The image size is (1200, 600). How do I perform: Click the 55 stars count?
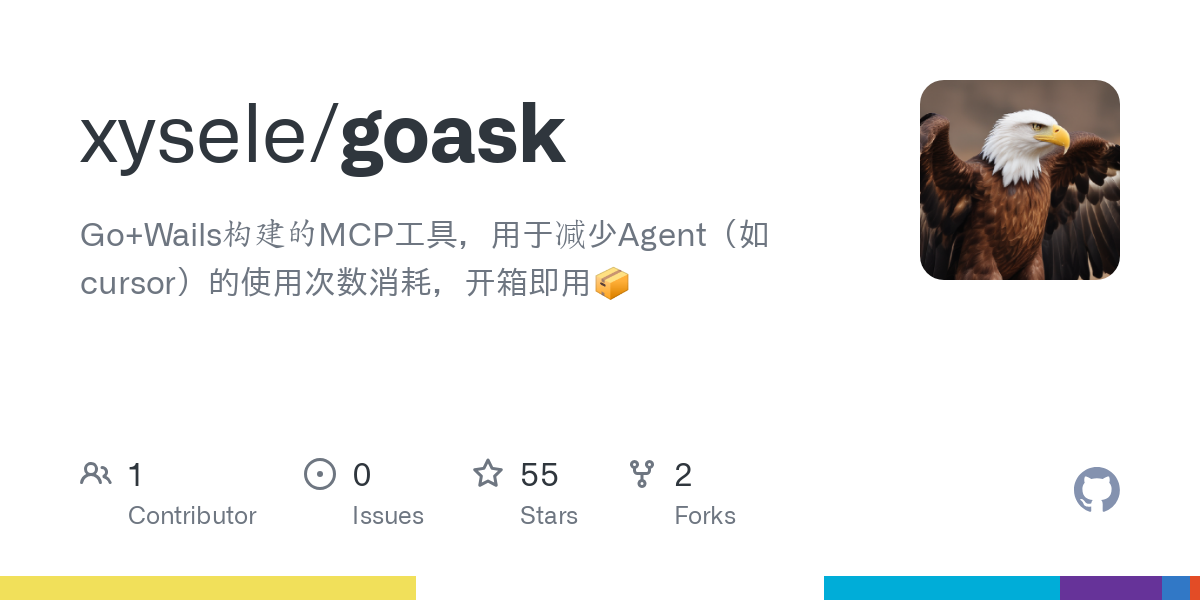pyautogui.click(x=539, y=475)
